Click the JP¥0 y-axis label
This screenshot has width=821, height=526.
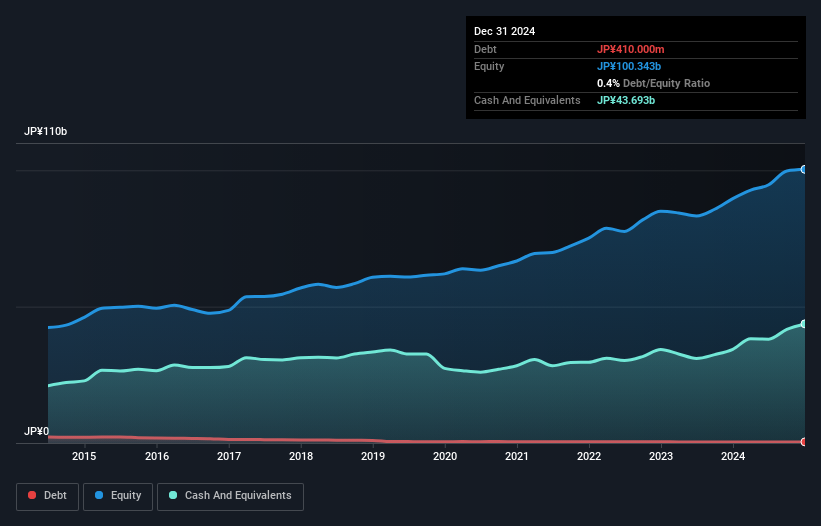(x=36, y=431)
